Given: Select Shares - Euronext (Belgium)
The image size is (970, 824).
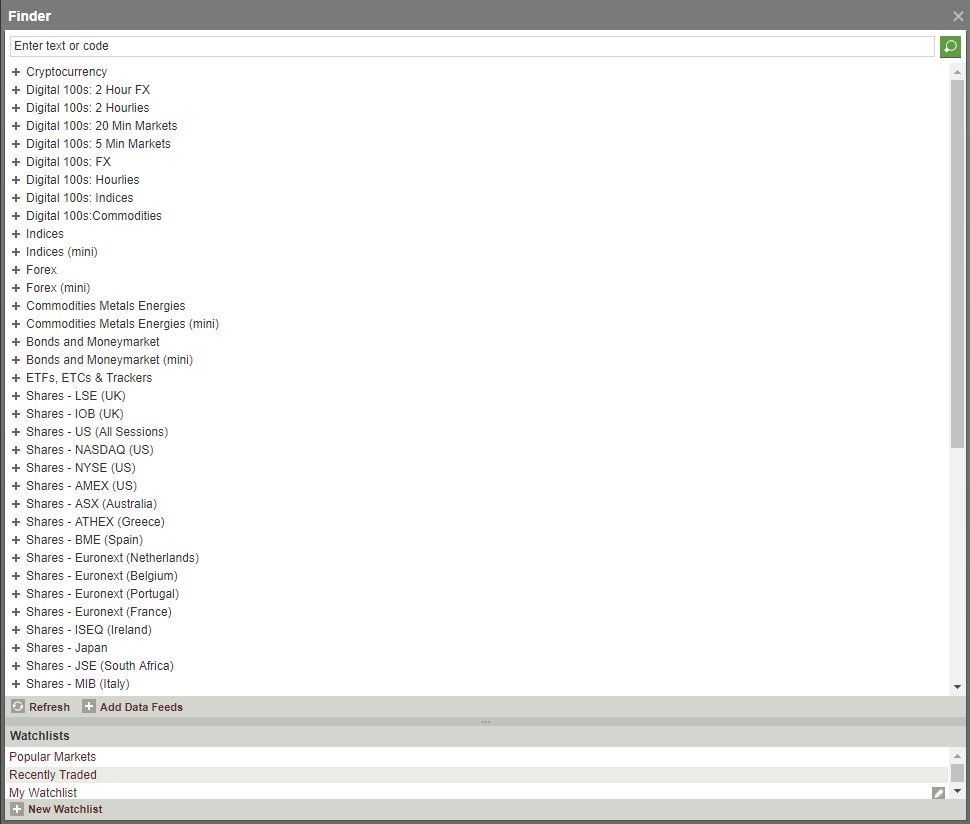Looking at the screenshot, I should (x=102, y=576).
